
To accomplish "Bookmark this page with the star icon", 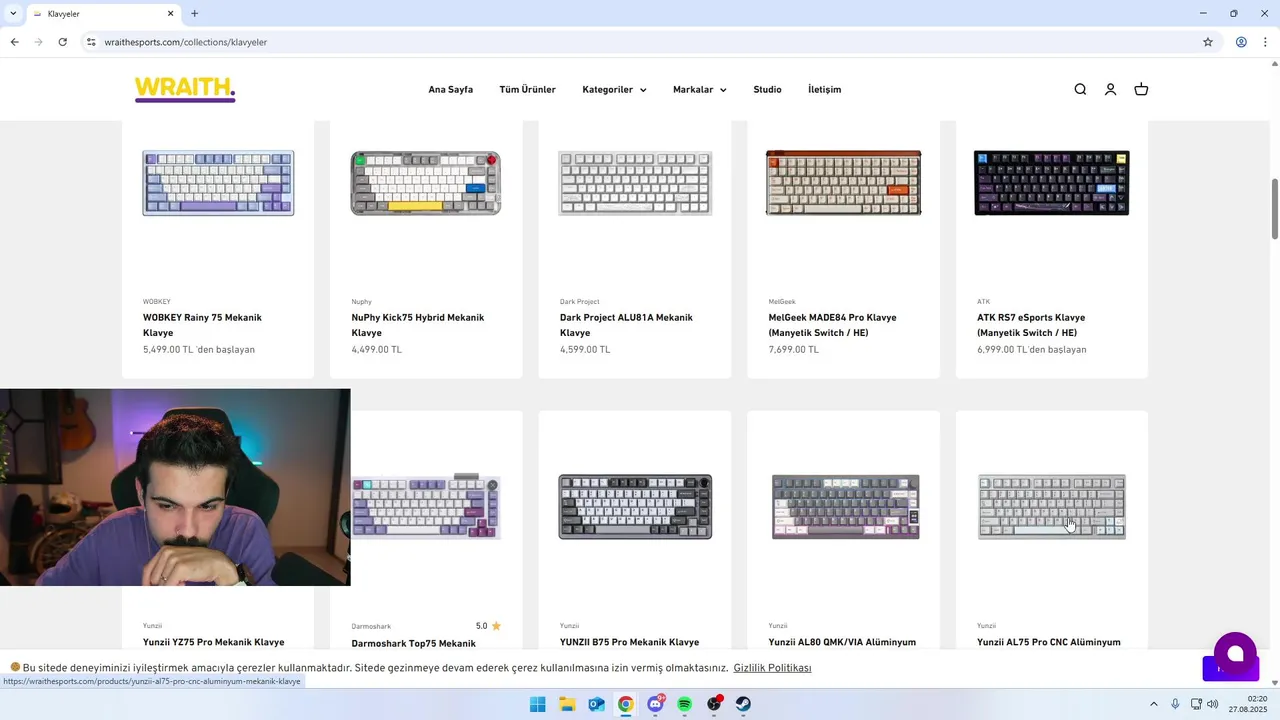I will point(1208,42).
